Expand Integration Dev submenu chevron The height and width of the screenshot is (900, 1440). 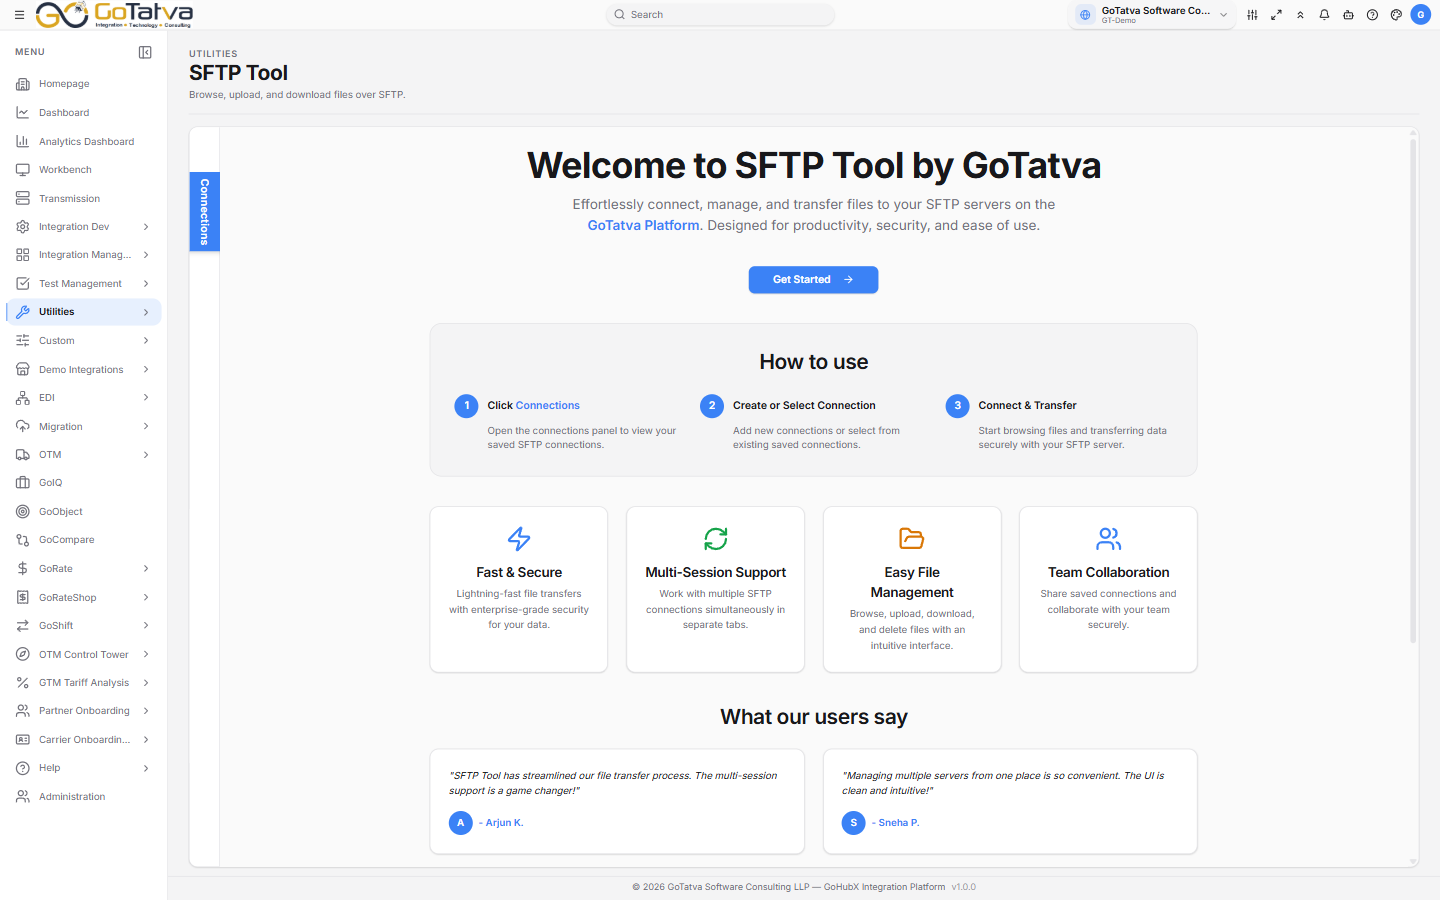[146, 227]
